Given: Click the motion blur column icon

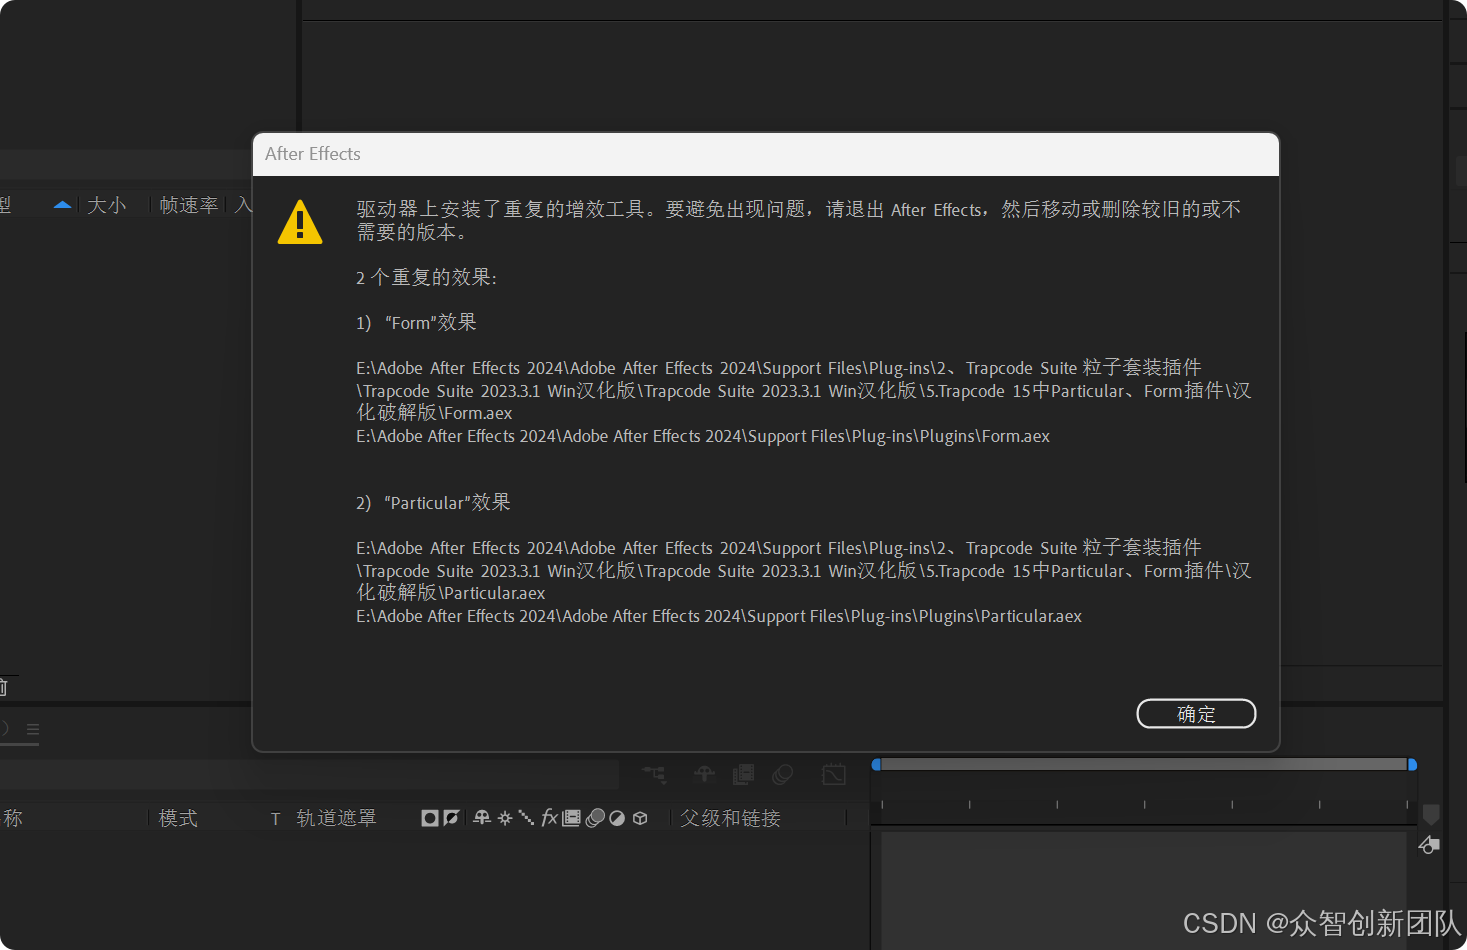Looking at the screenshot, I should 596,818.
